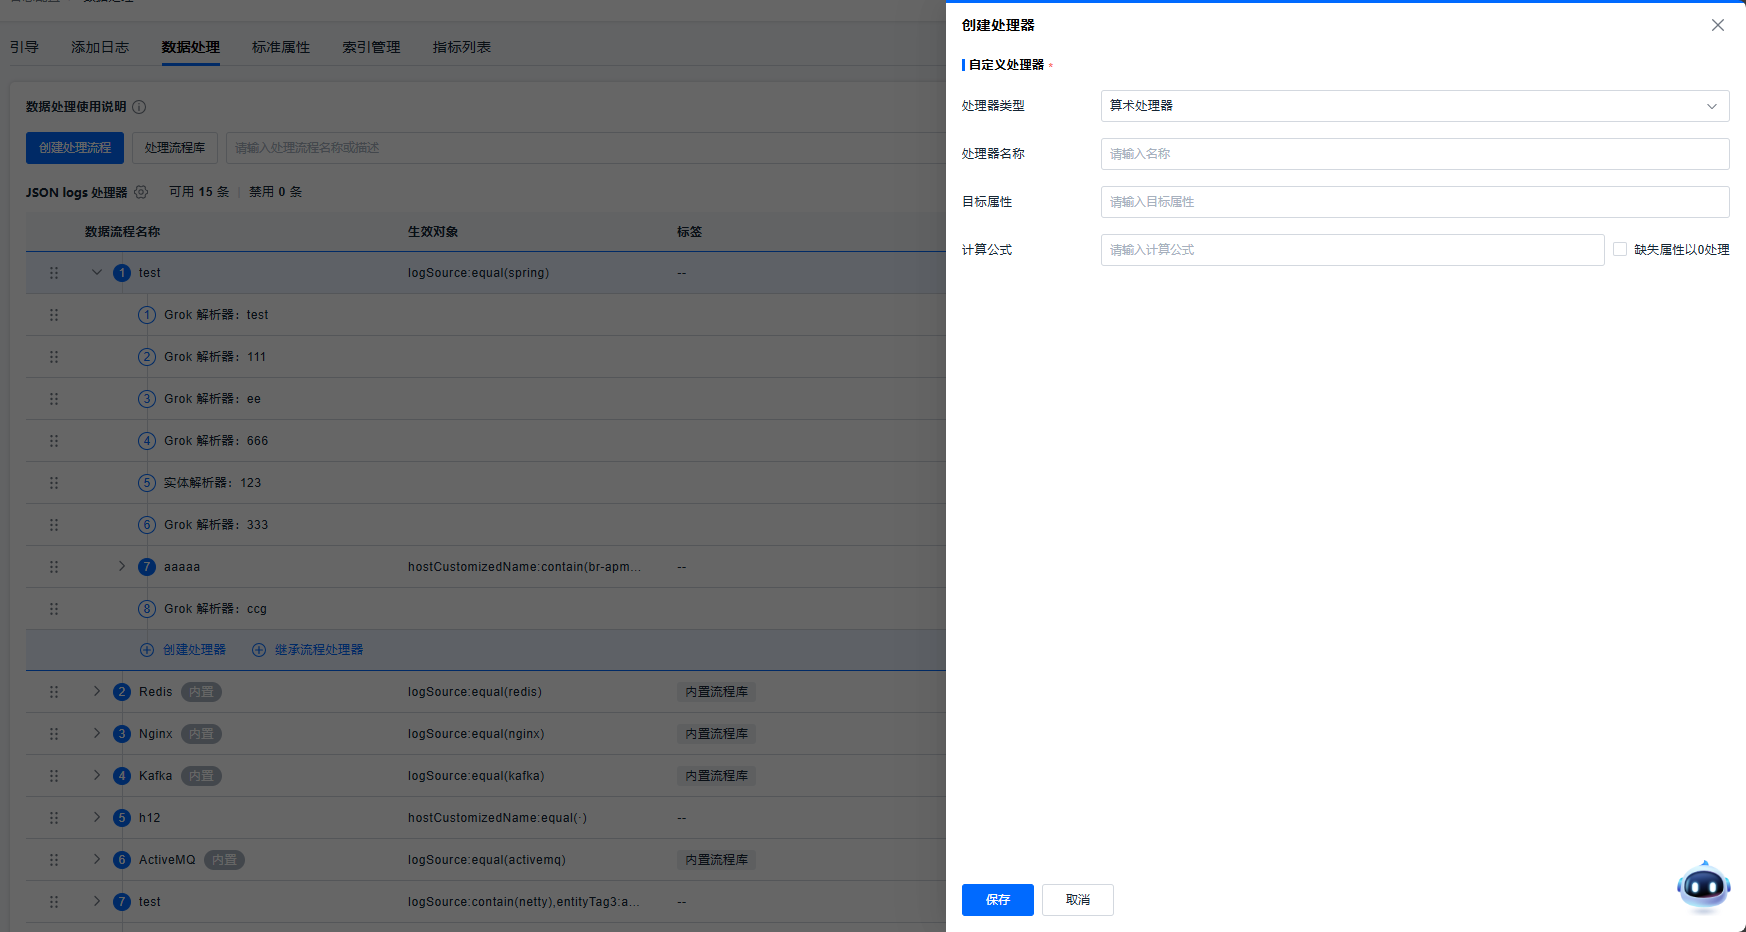1746x932 pixels.
Task: Open the 索引管理 tab
Action: 371,47
